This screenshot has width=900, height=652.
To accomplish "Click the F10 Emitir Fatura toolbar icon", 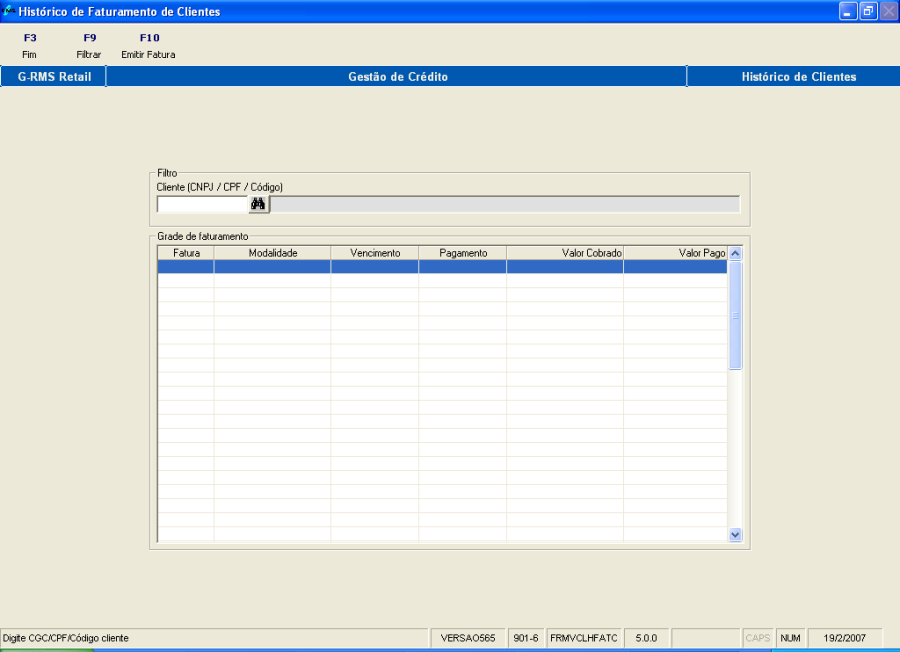I will click(149, 45).
